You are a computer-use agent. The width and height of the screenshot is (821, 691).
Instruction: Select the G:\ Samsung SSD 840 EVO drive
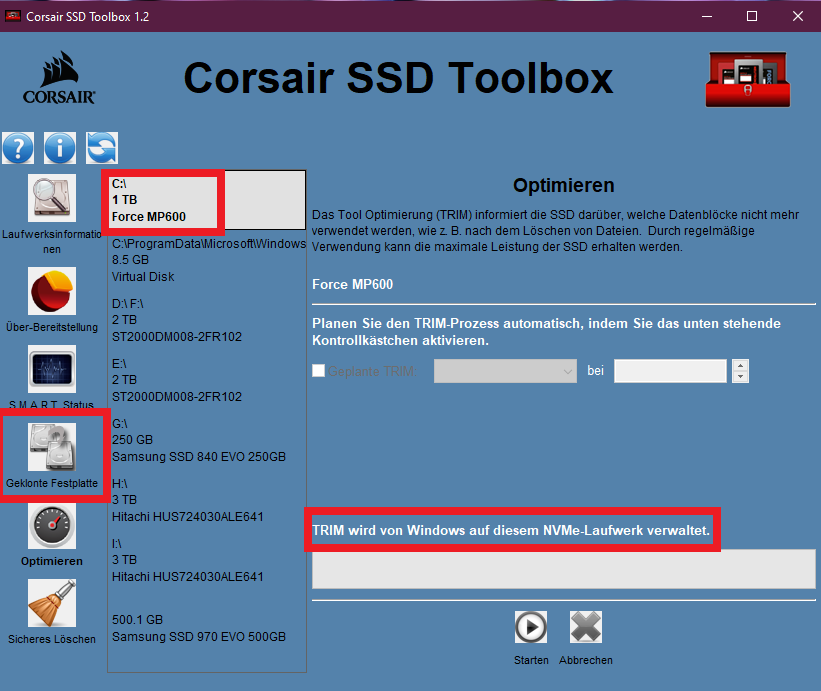207,440
